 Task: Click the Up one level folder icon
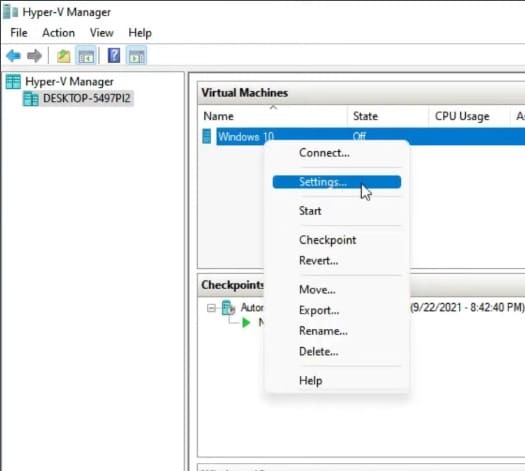click(64, 56)
